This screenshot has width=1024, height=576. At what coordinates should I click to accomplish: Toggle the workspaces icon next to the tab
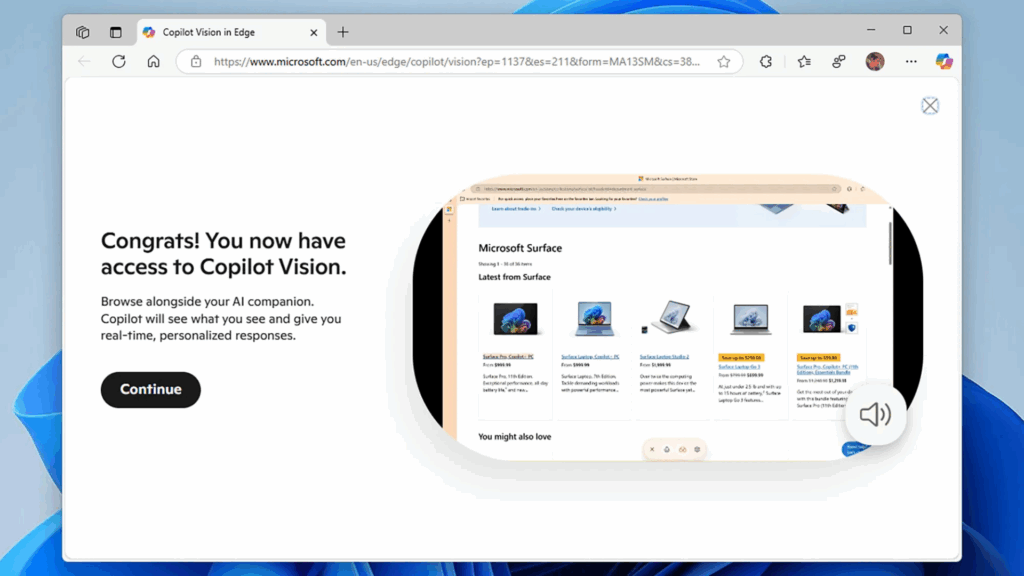[83, 31]
